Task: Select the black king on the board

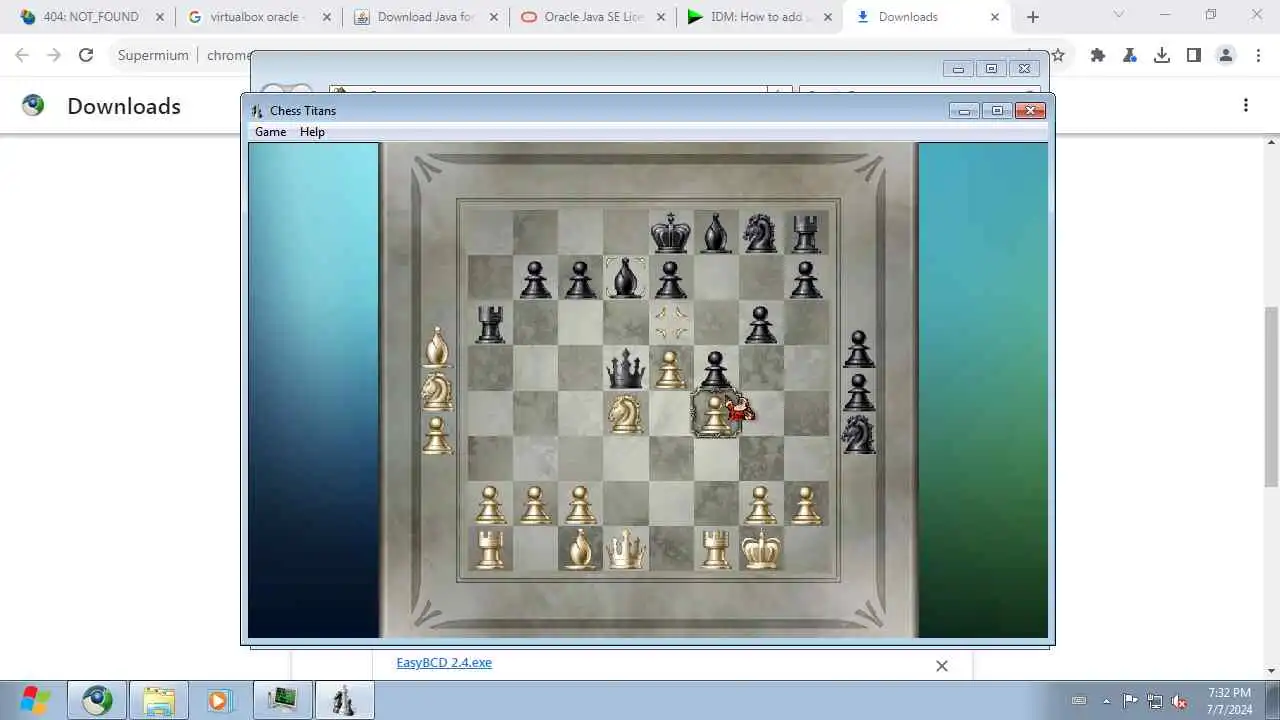Action: [x=670, y=233]
